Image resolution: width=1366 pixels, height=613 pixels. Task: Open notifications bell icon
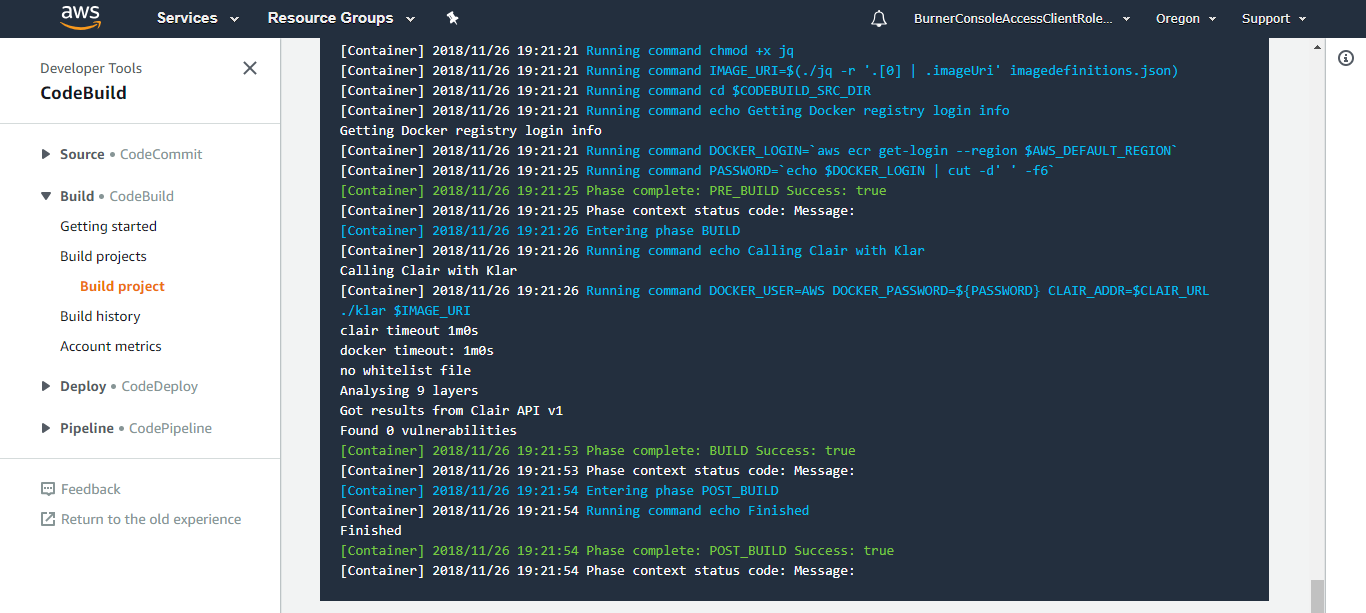[x=879, y=18]
